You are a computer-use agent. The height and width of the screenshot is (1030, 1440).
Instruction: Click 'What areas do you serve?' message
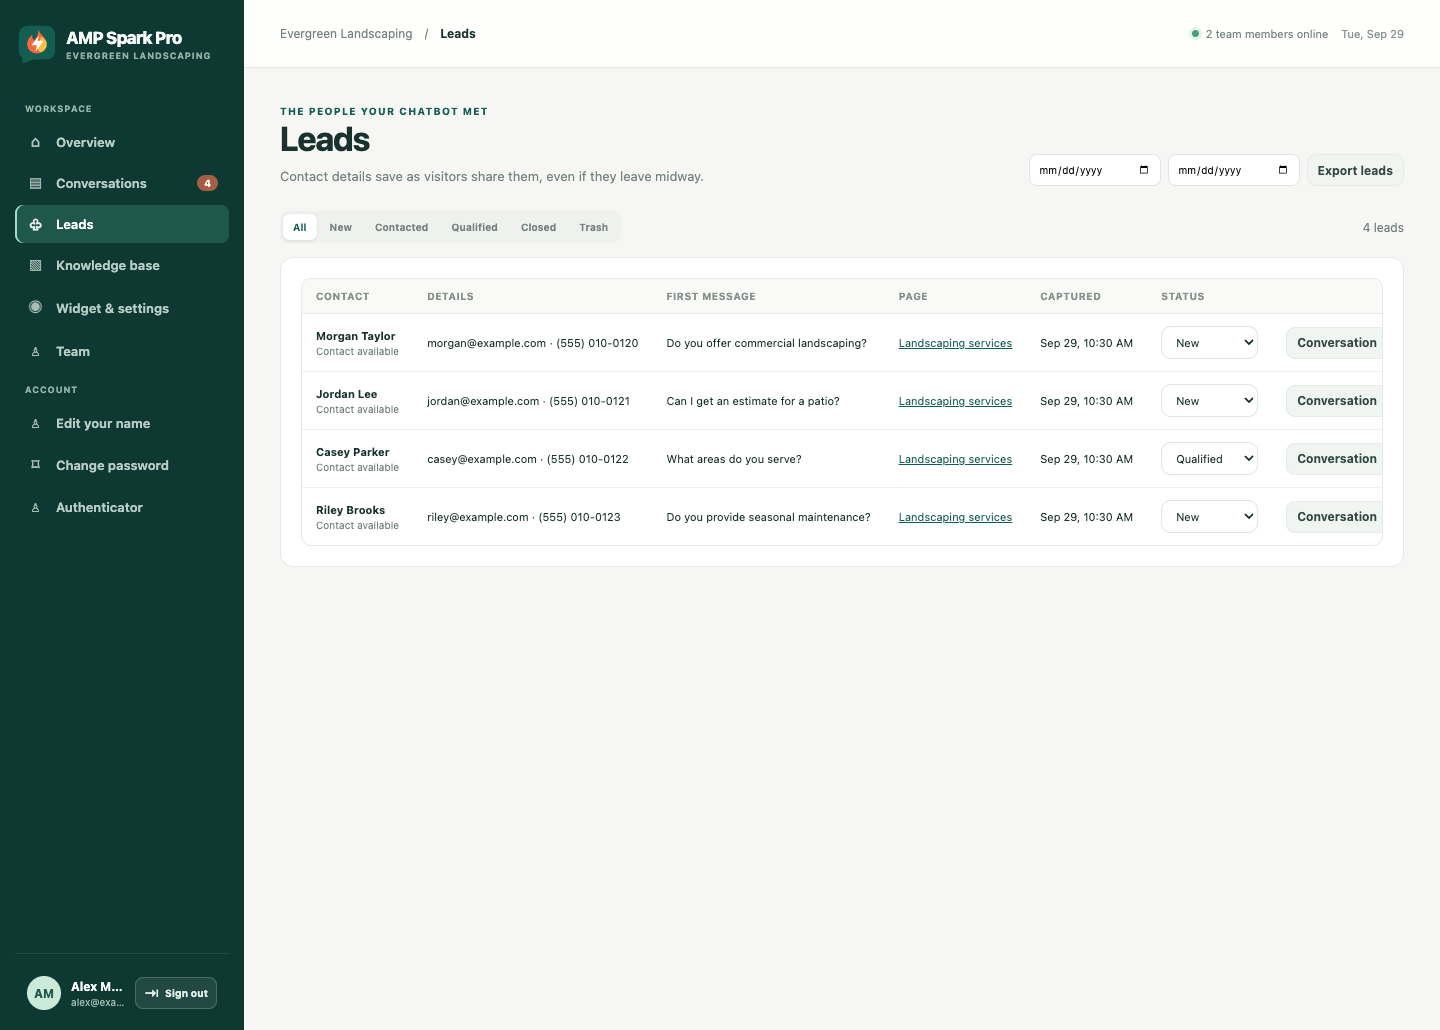[x=734, y=459]
